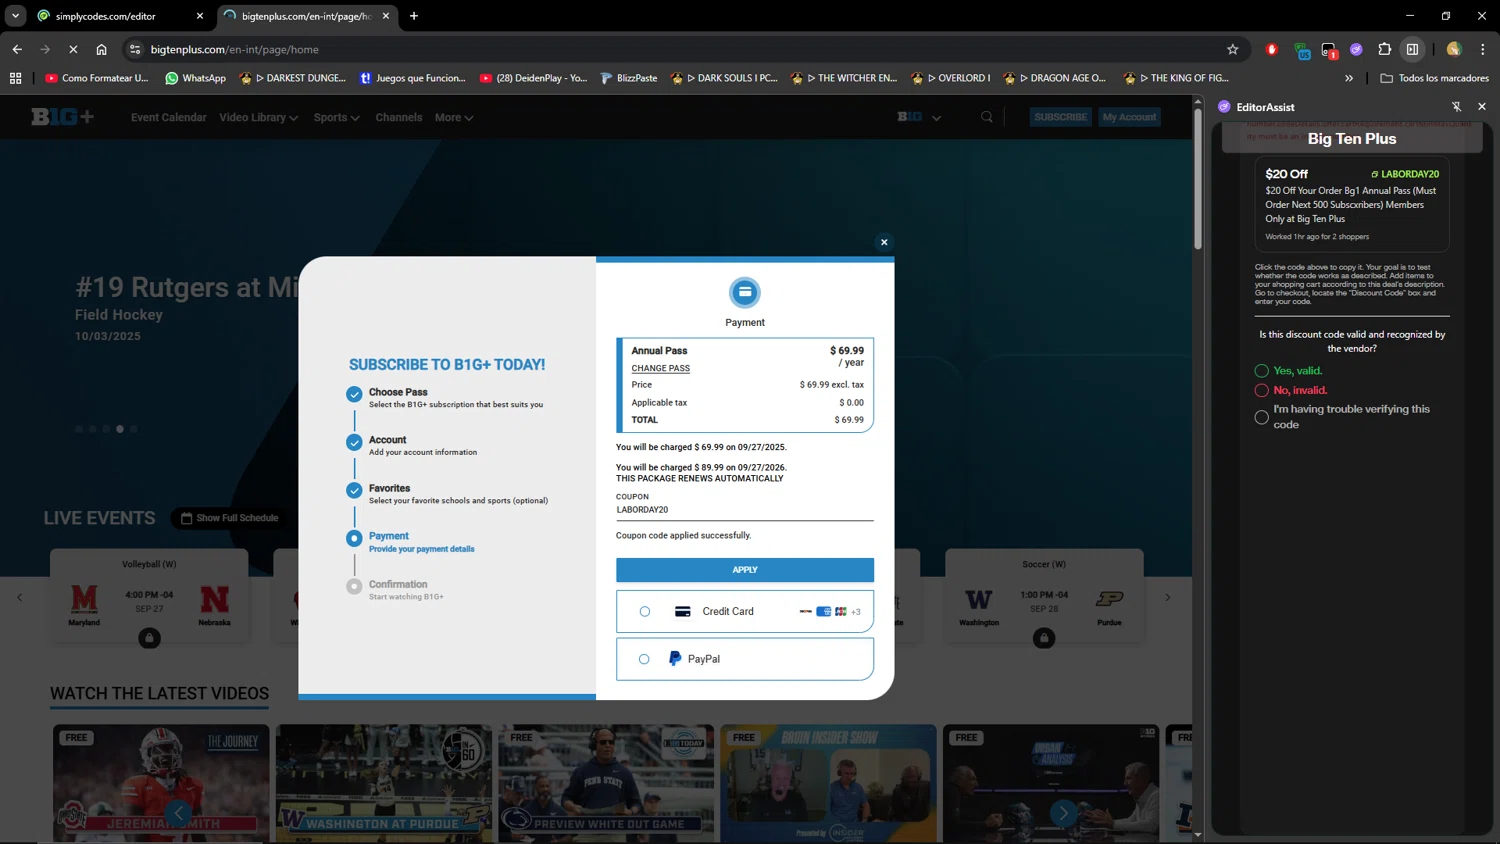Open the WhatsApp bookmark
Image resolution: width=1500 pixels, height=844 pixels.
click(x=195, y=78)
